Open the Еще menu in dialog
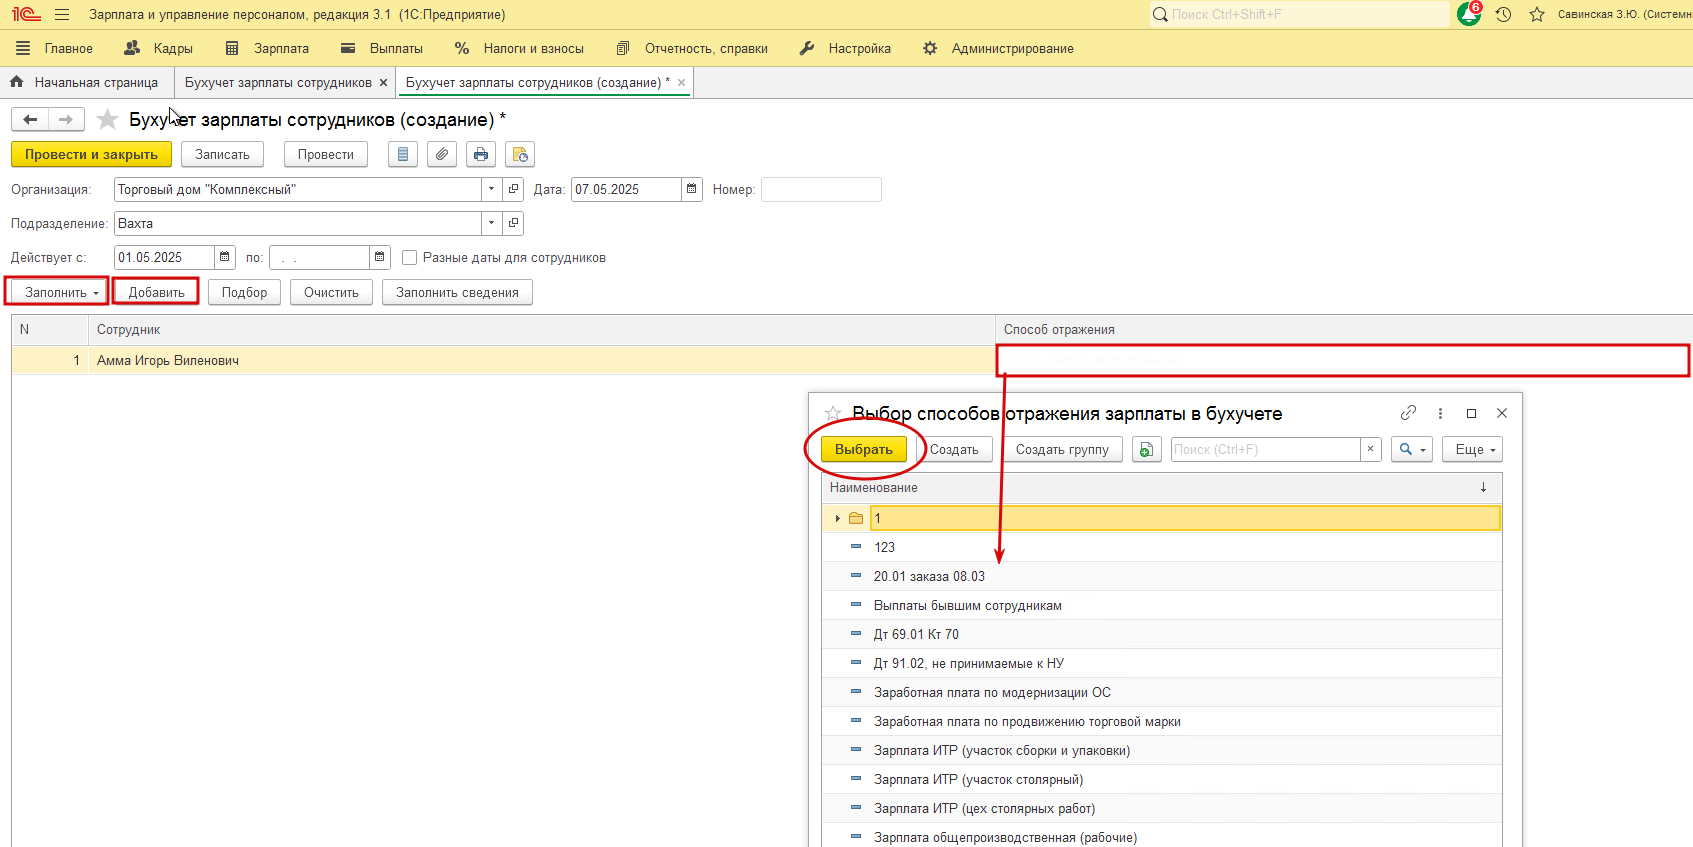The width and height of the screenshot is (1693, 847). coord(1472,449)
